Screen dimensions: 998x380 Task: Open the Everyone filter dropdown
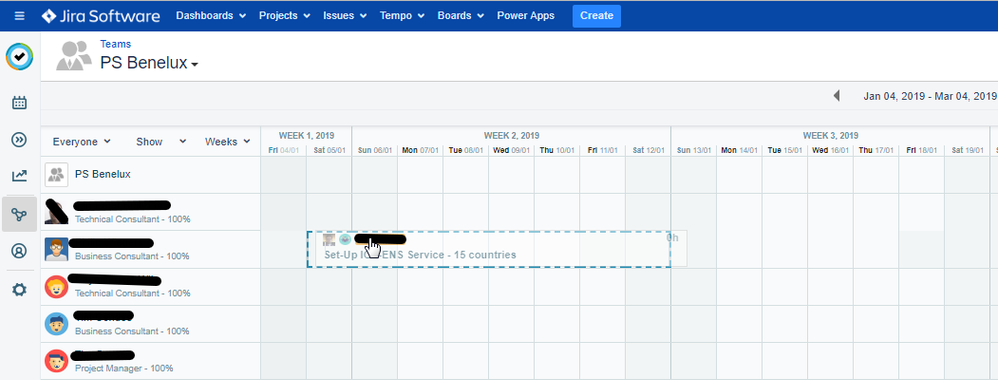pos(81,142)
